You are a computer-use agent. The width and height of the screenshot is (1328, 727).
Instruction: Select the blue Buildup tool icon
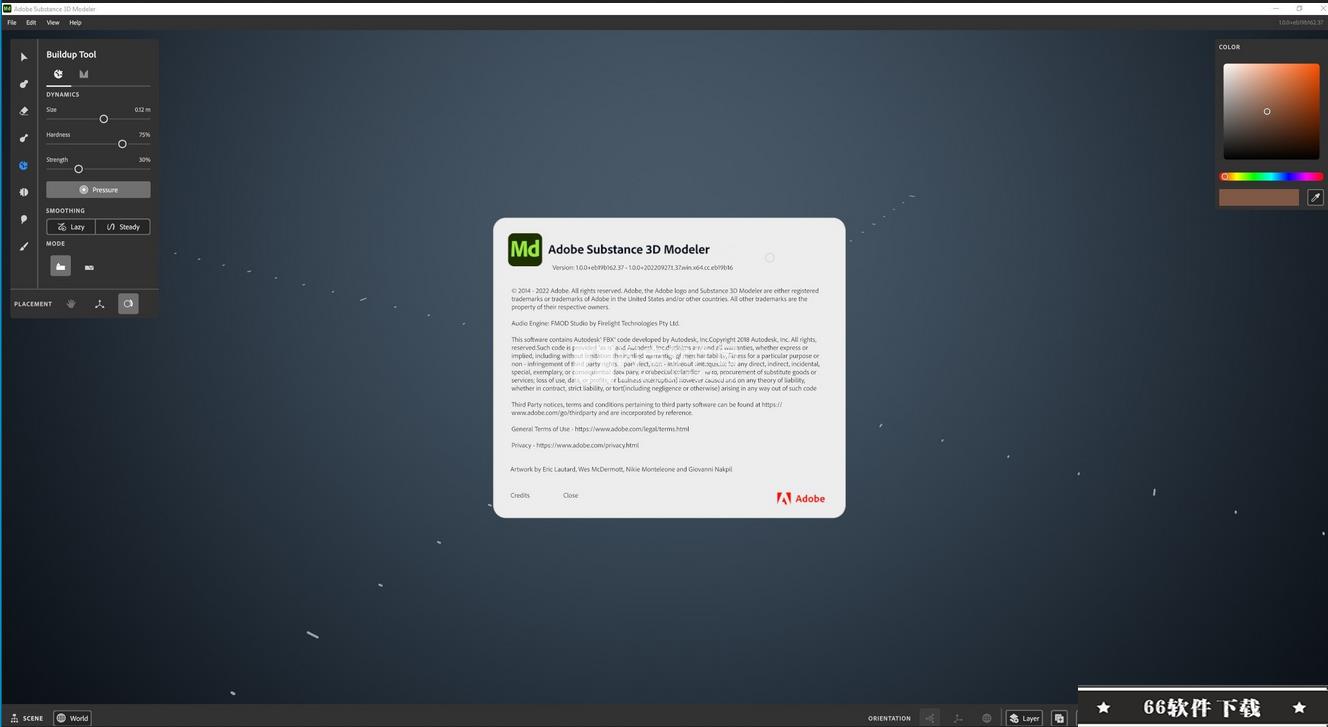coord(24,165)
